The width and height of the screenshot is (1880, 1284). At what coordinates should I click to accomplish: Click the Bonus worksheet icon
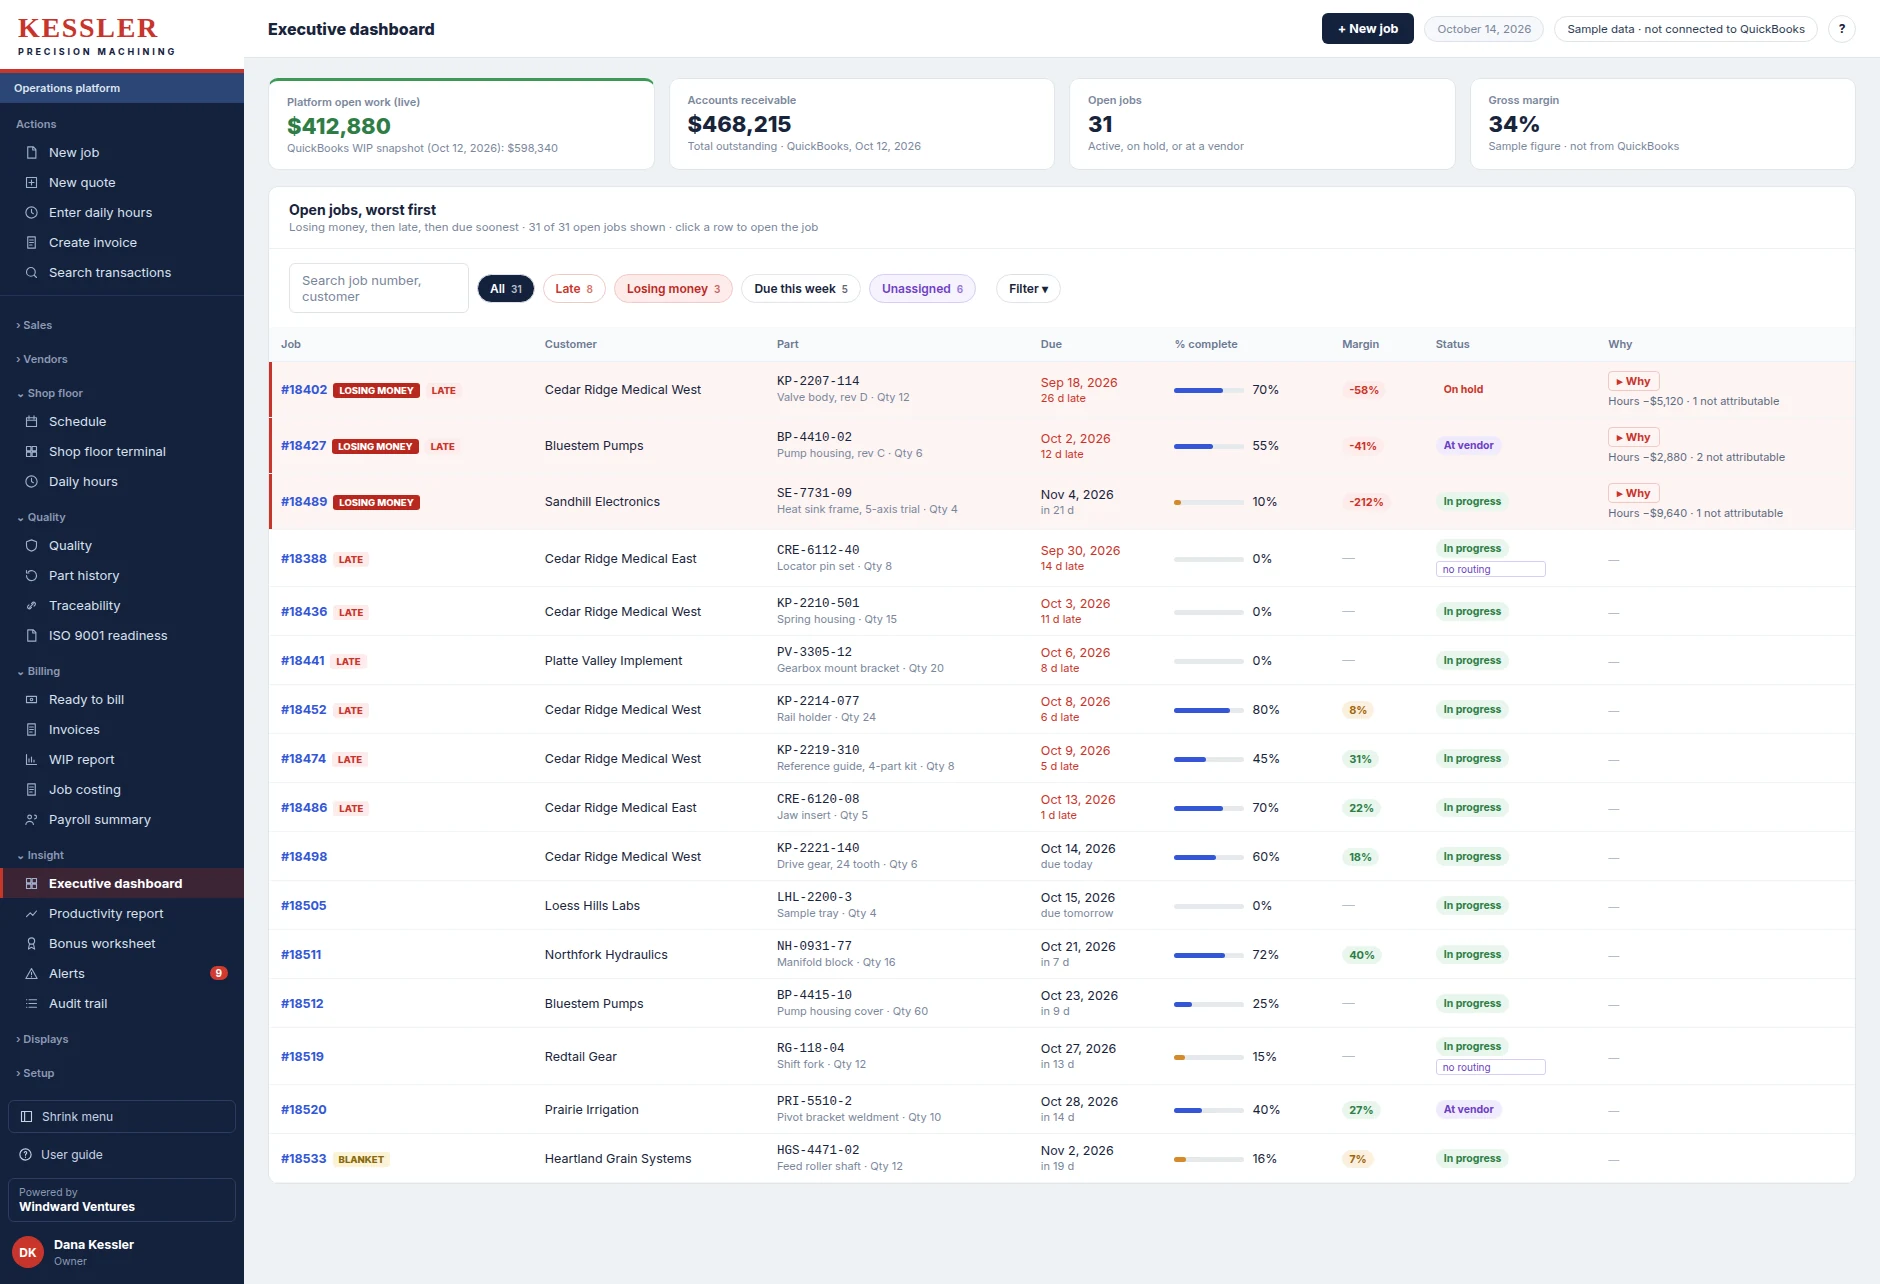(x=31, y=944)
